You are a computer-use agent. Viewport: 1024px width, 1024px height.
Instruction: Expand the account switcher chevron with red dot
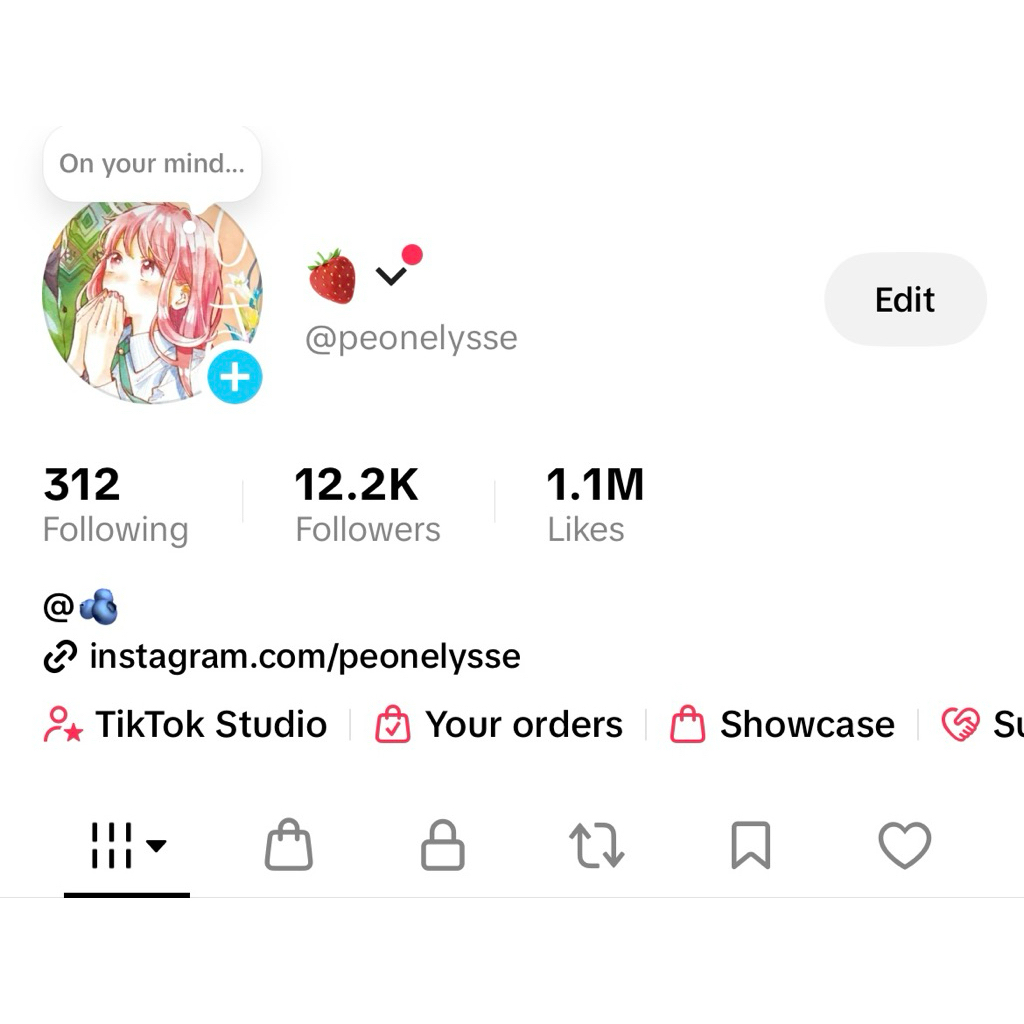394,272
